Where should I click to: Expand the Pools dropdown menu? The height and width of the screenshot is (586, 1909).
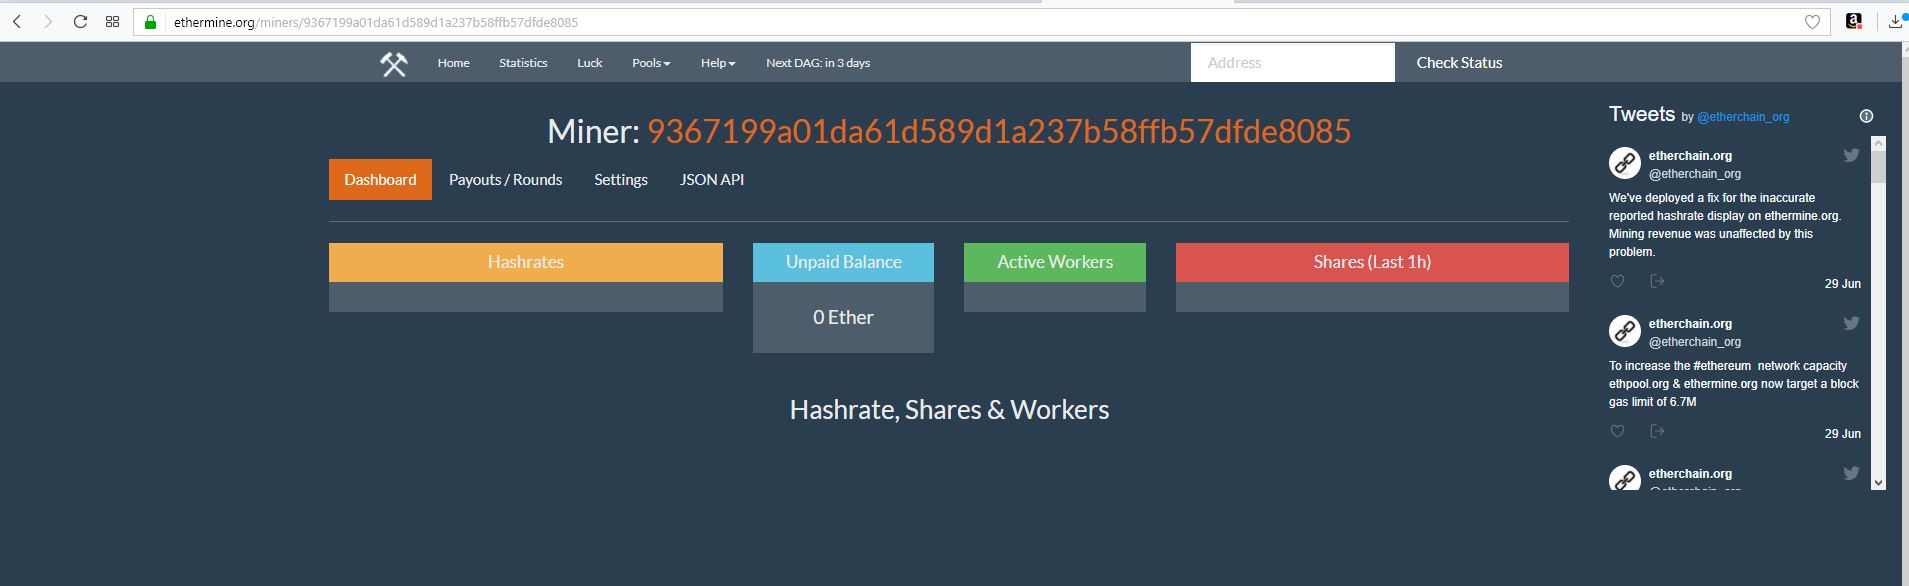click(x=651, y=63)
